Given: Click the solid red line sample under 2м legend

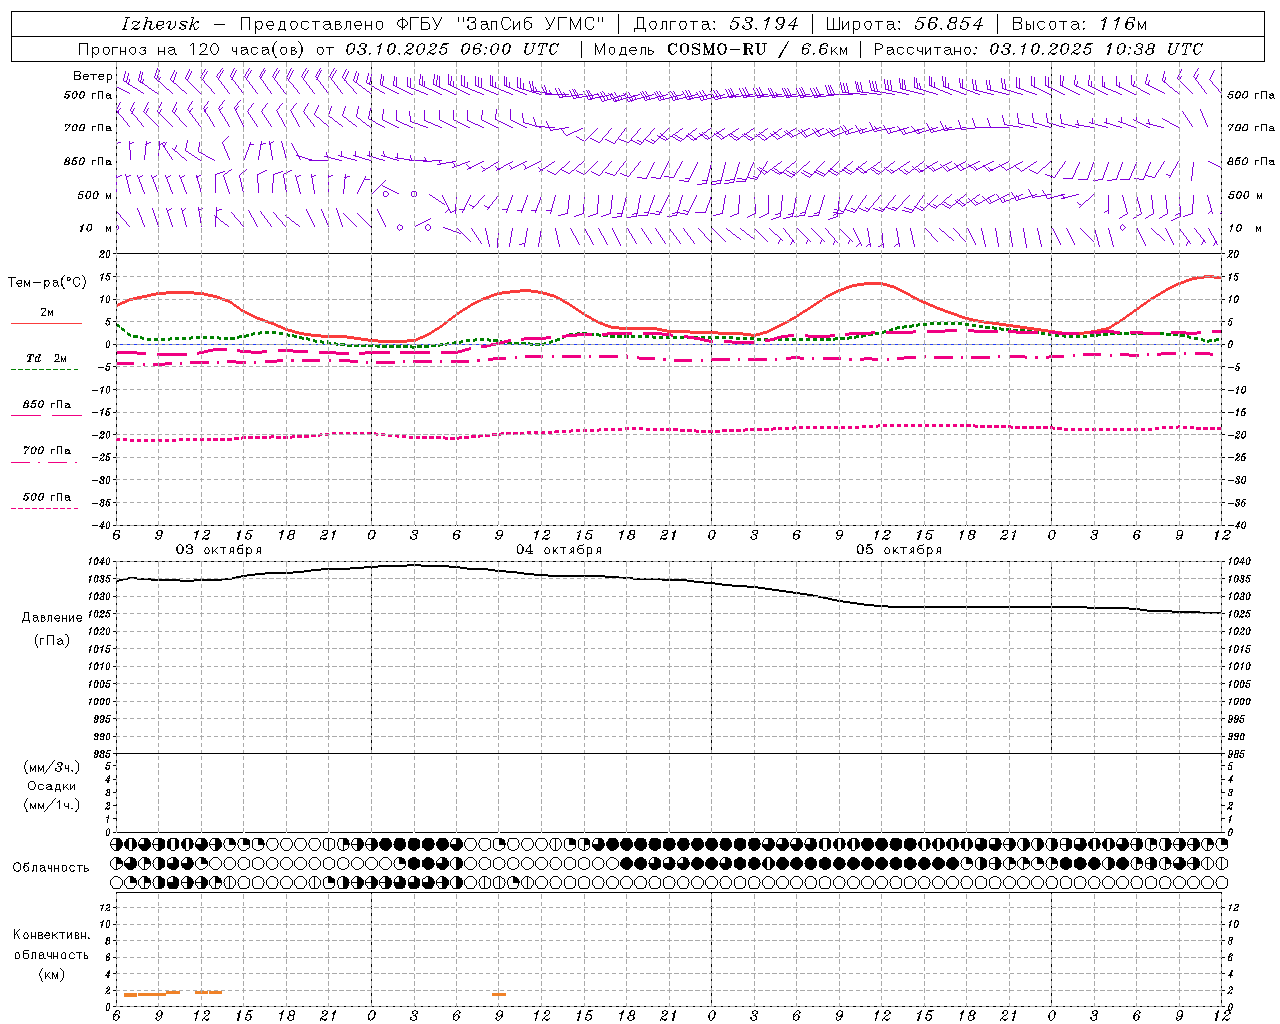Looking at the screenshot, I should [46, 323].
